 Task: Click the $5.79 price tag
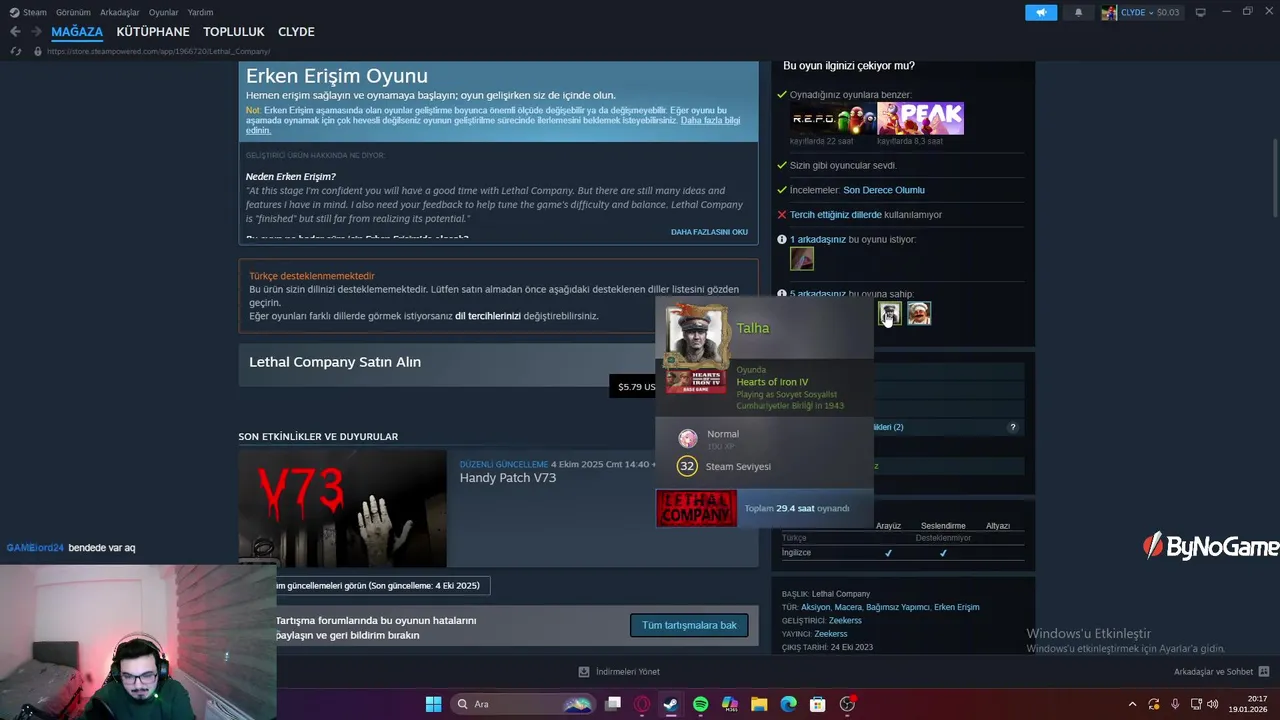(x=636, y=387)
